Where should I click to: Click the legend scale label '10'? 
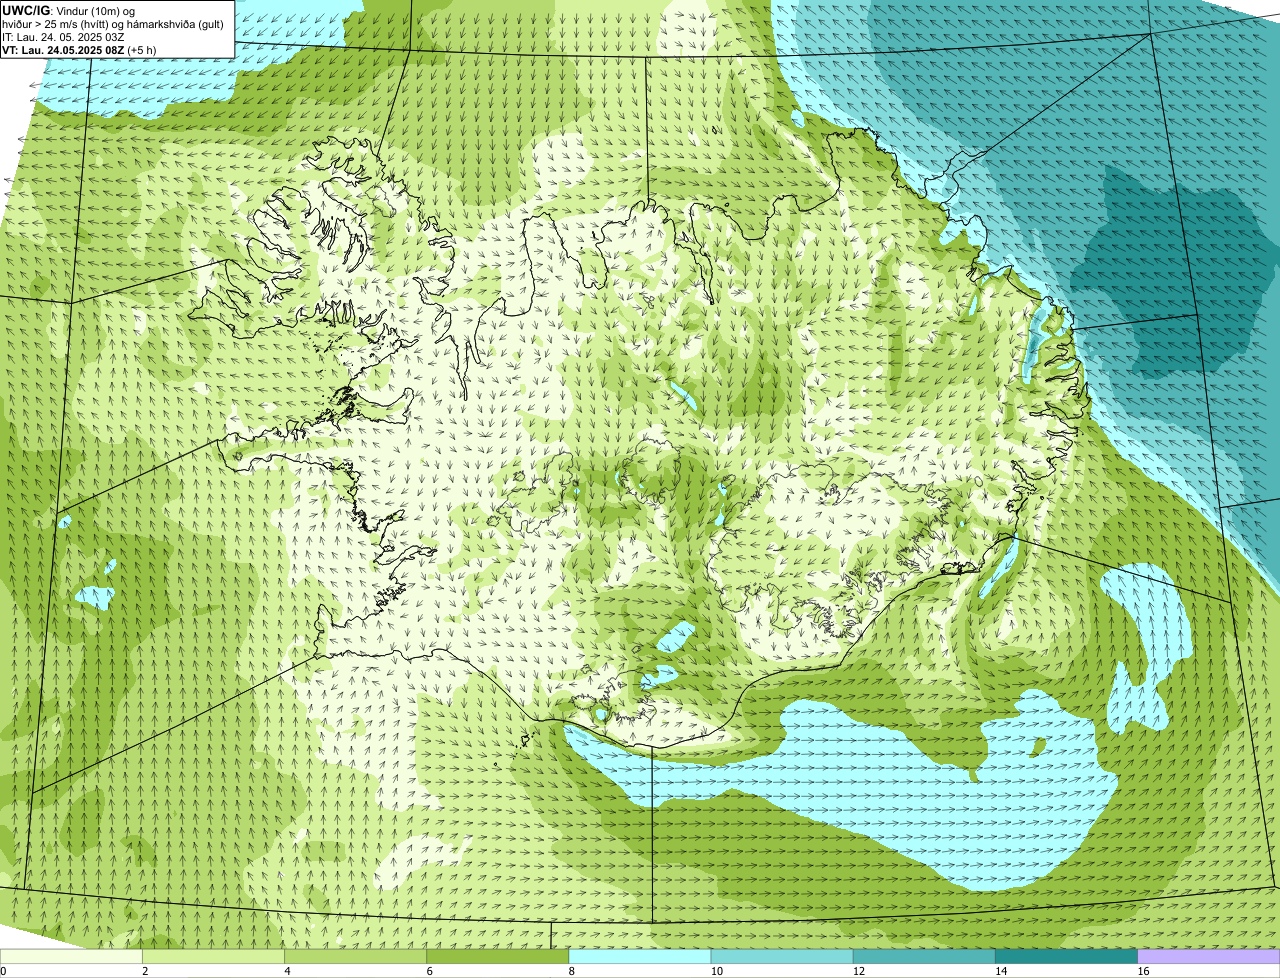(x=717, y=971)
